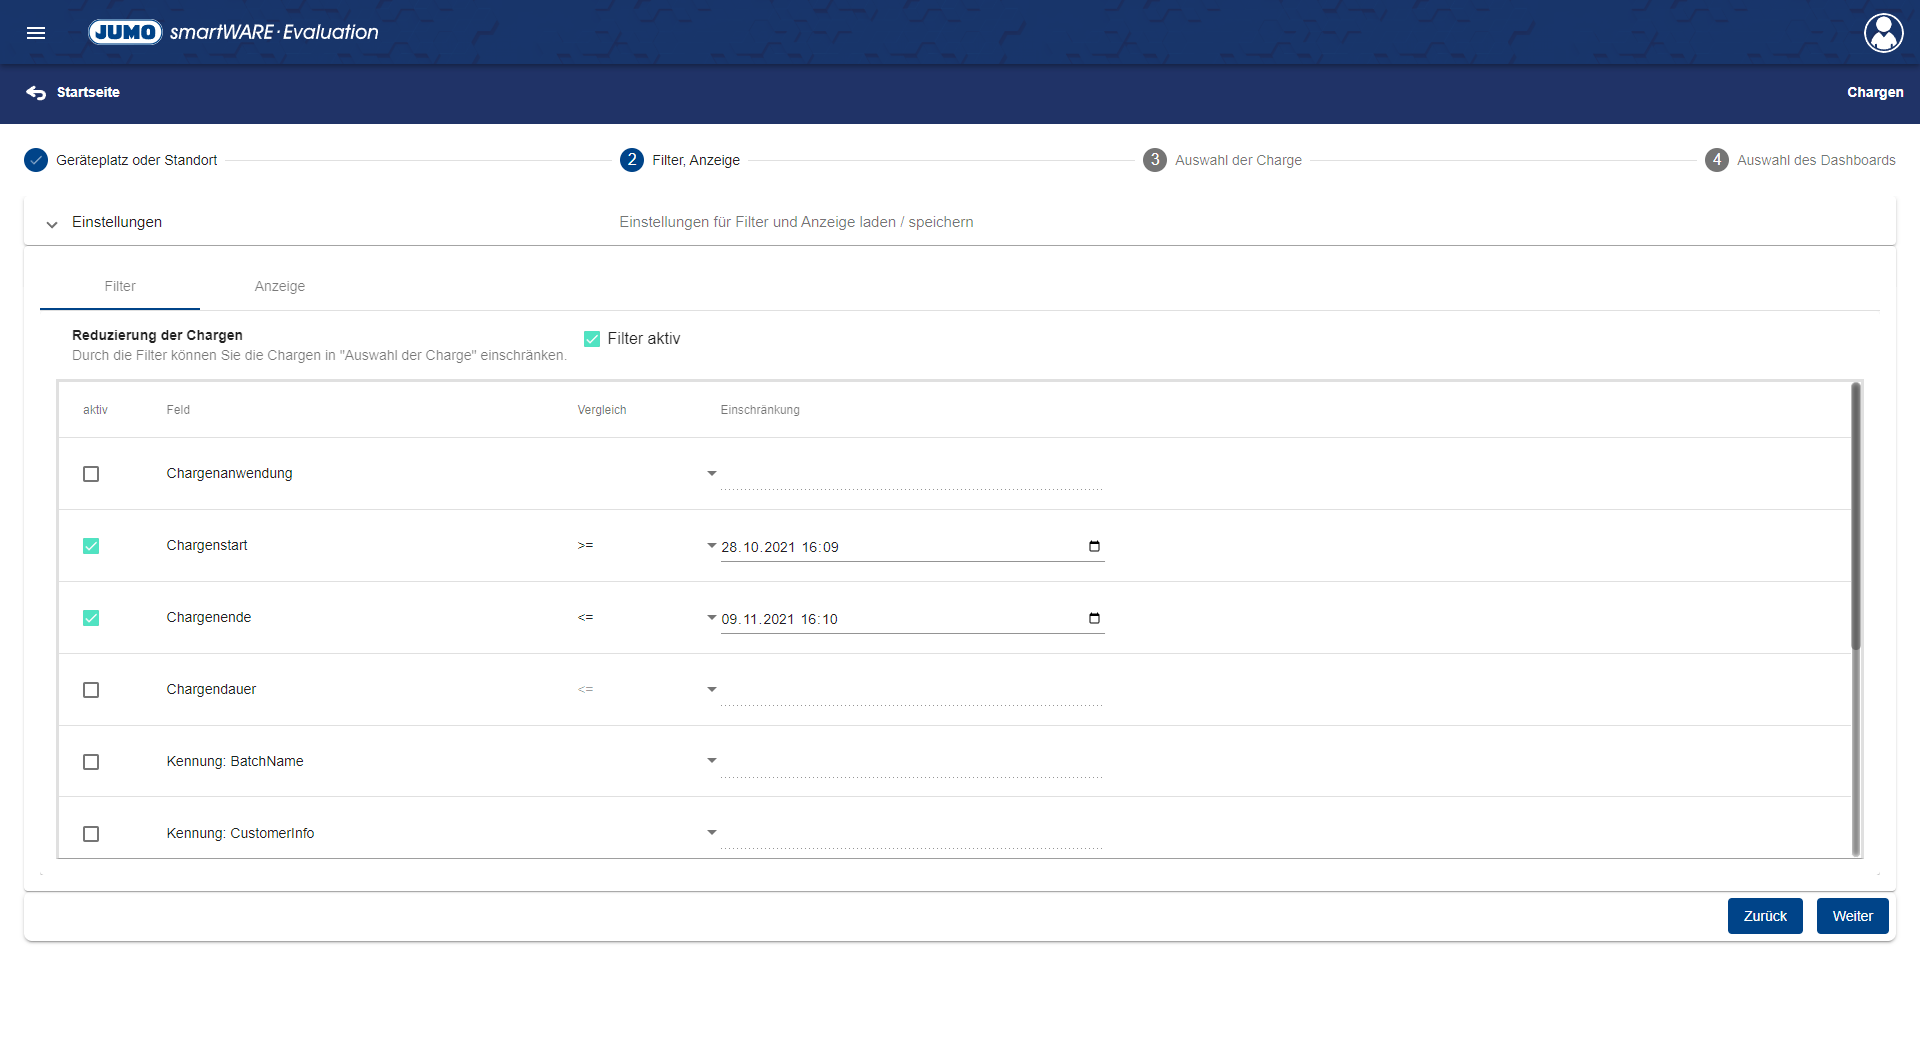Click the JUMO smartWARE logo
This screenshot has width=1920, height=1057.
234,32
